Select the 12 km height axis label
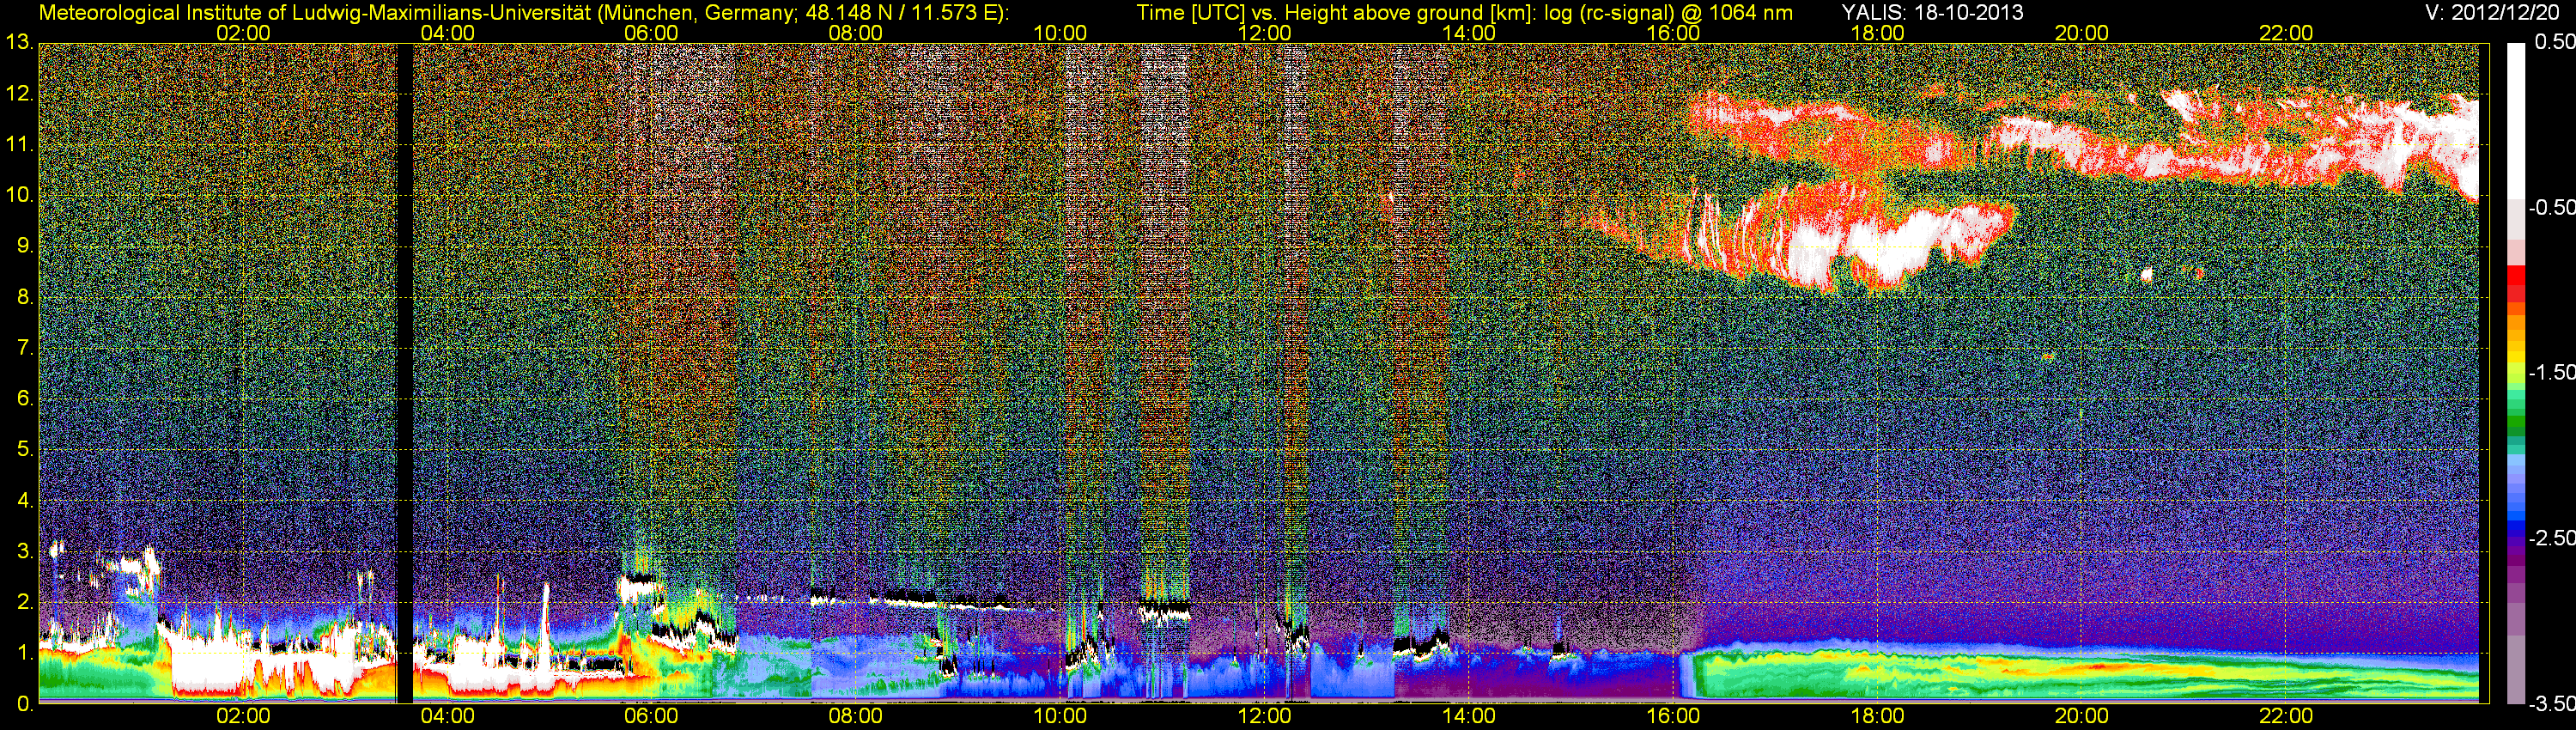2576x730 pixels. pos(19,94)
